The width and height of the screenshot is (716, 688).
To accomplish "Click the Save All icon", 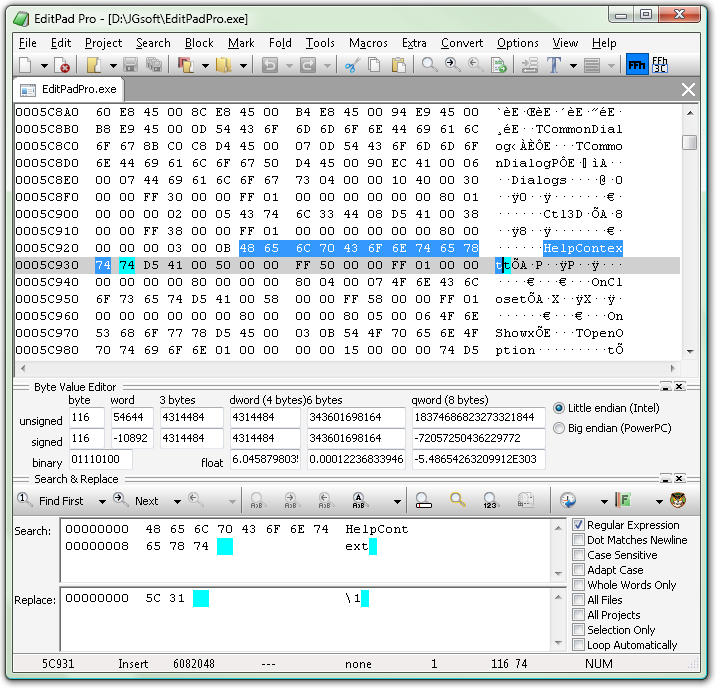I will (x=154, y=65).
